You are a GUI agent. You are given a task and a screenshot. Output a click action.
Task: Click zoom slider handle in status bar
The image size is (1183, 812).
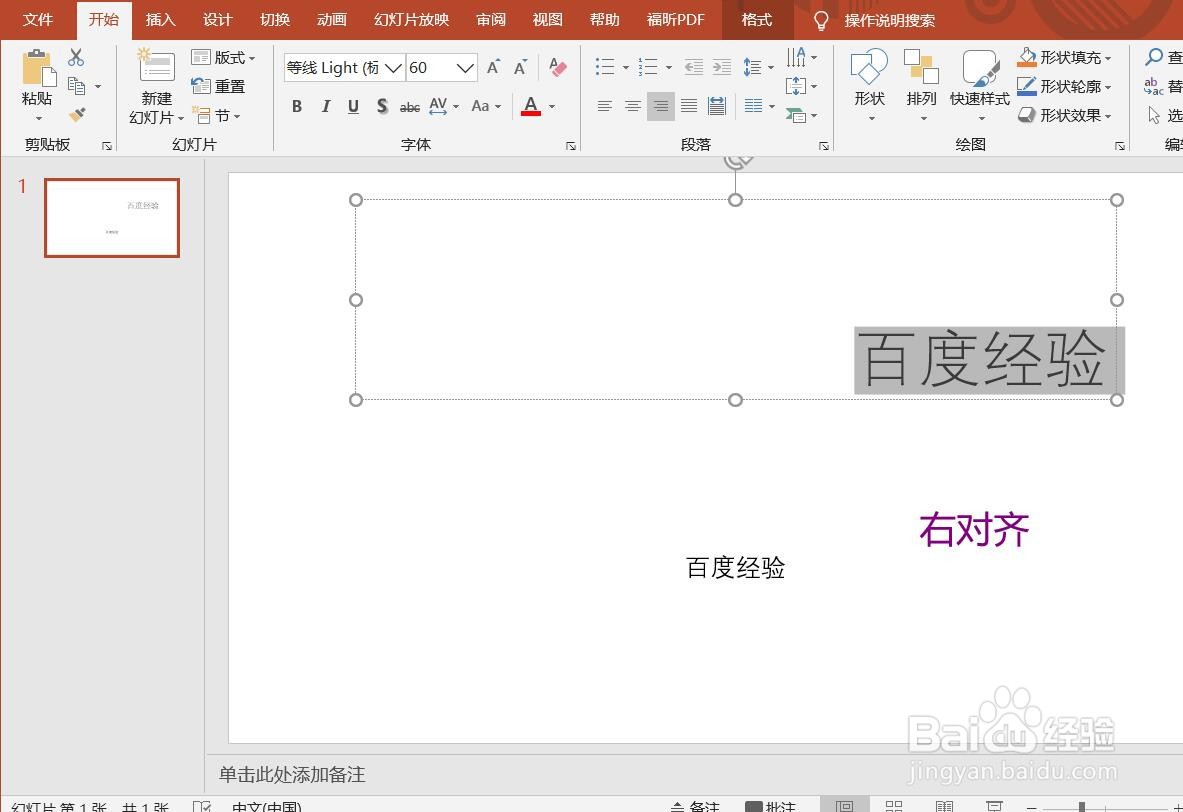1082,807
